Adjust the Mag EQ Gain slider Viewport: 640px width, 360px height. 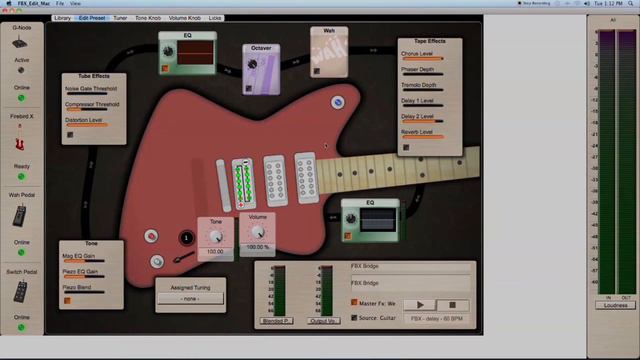pyautogui.click(x=84, y=261)
